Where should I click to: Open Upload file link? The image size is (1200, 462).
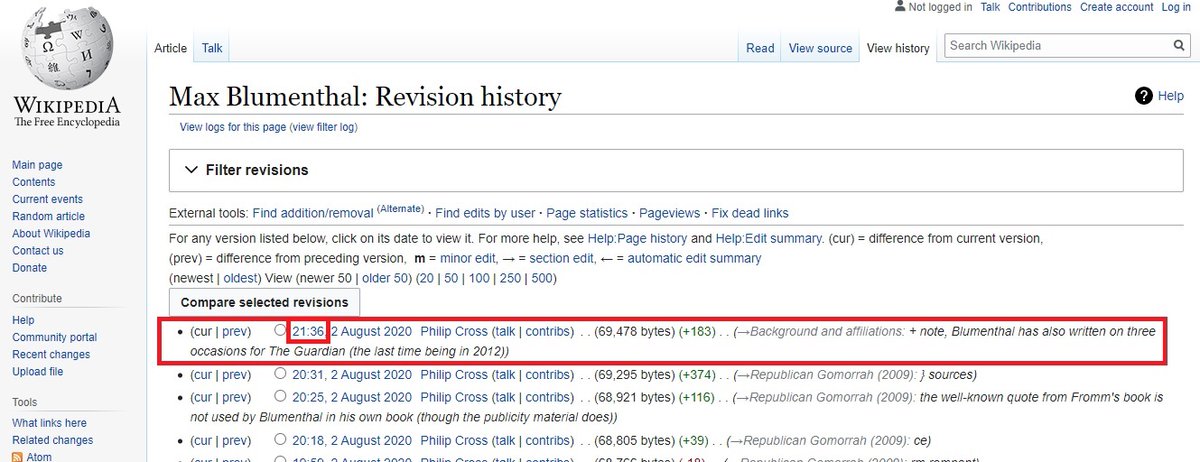tap(37, 371)
